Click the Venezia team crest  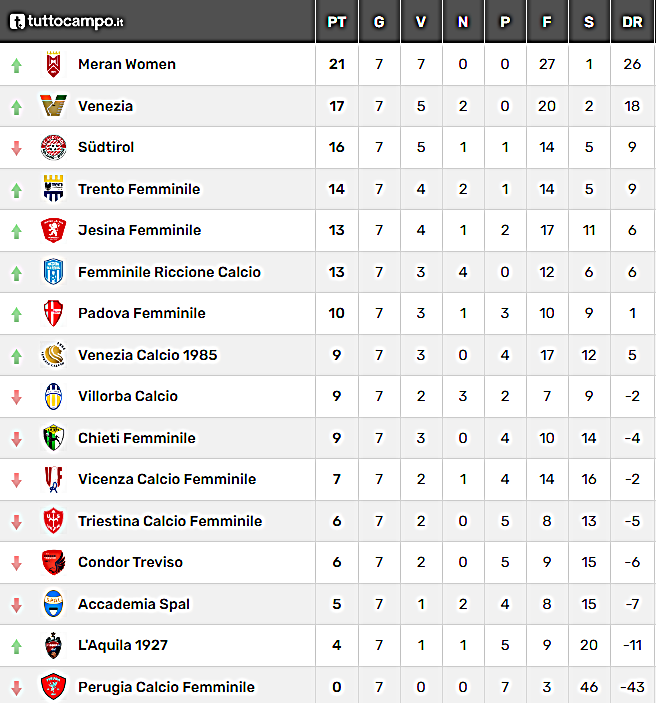coord(53,106)
